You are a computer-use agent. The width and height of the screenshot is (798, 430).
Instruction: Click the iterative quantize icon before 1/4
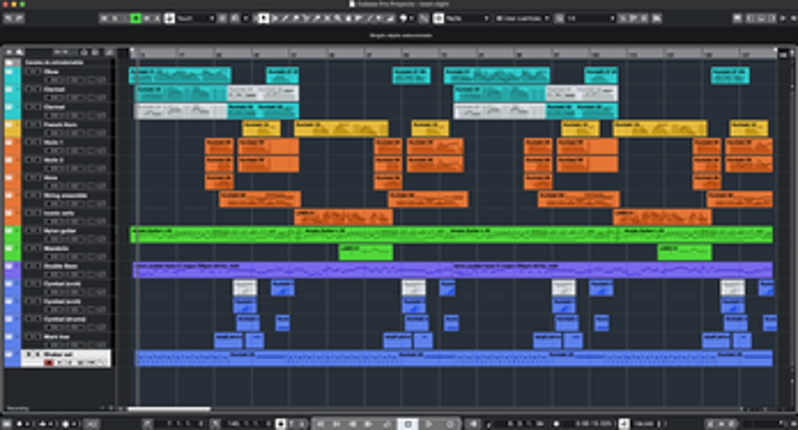click(x=559, y=18)
